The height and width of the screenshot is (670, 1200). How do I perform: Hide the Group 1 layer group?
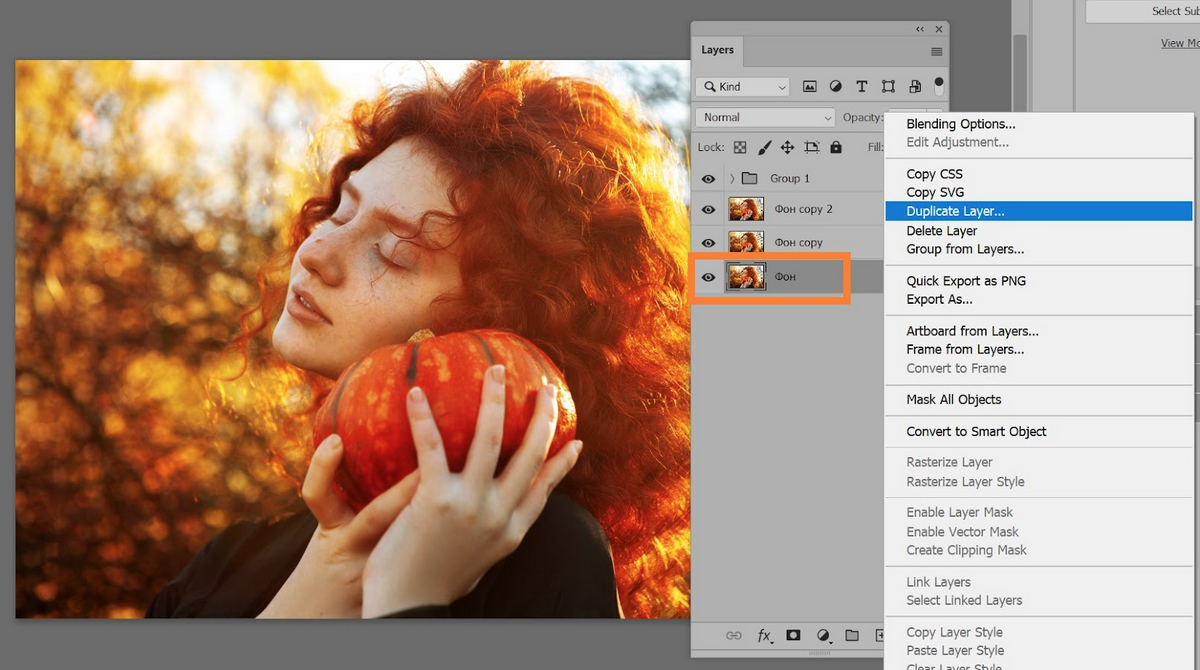coord(708,178)
